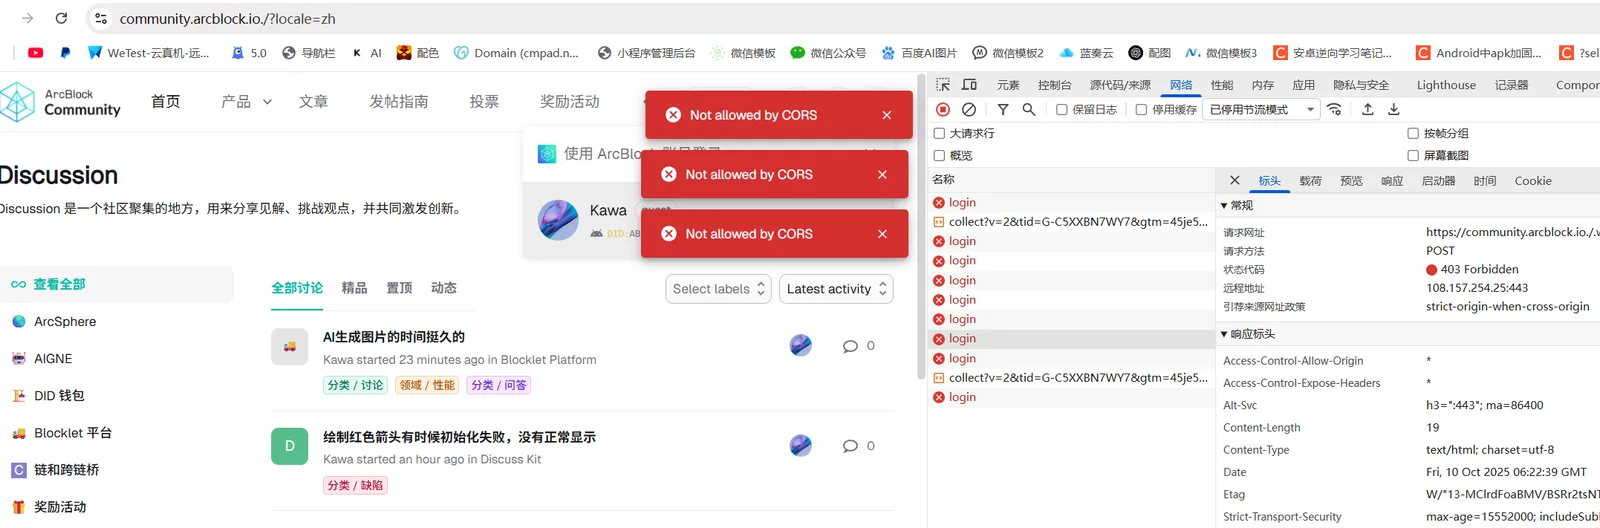Open the 载荷 request tab

pos(1310,181)
